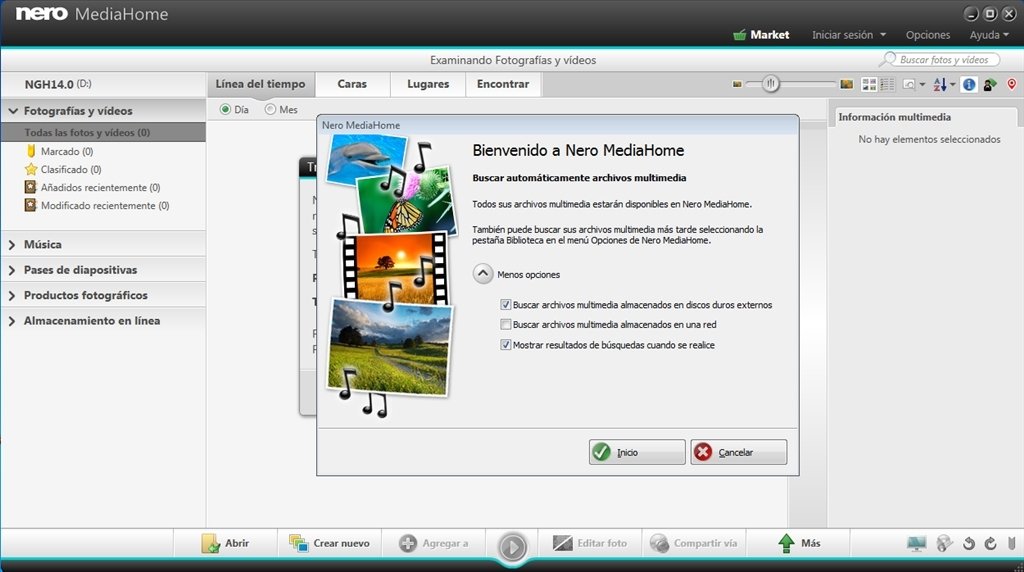Expand the Música section
The width and height of the screenshot is (1024, 572).
tap(12, 245)
